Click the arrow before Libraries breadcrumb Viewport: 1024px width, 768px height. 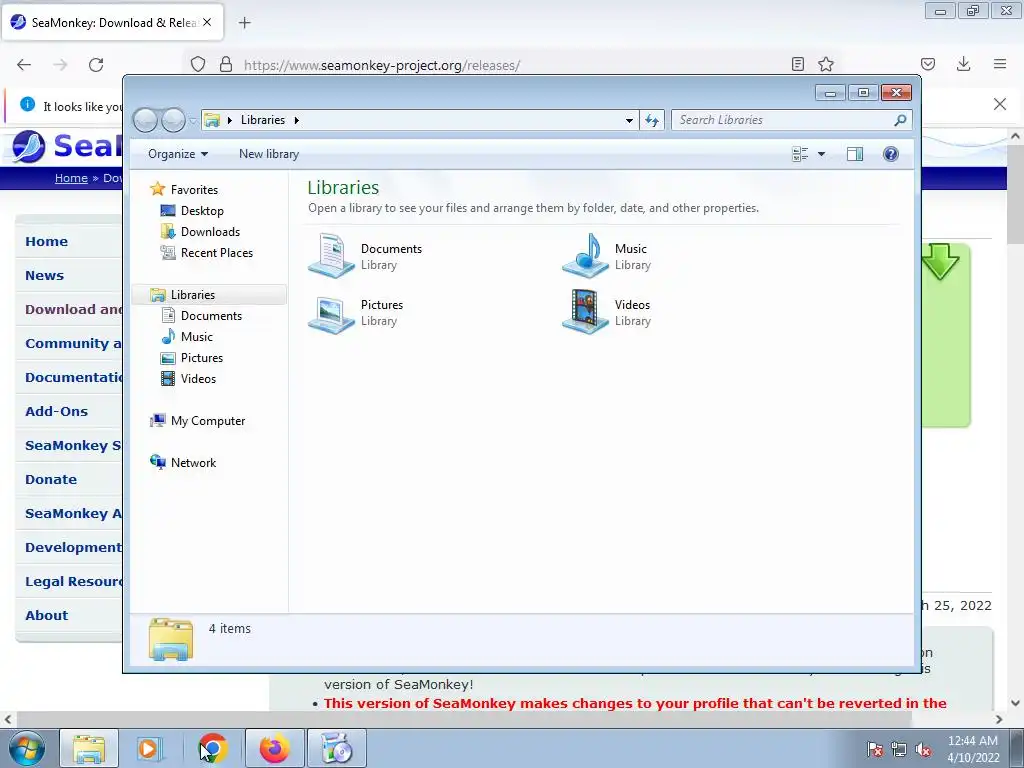coord(230,120)
